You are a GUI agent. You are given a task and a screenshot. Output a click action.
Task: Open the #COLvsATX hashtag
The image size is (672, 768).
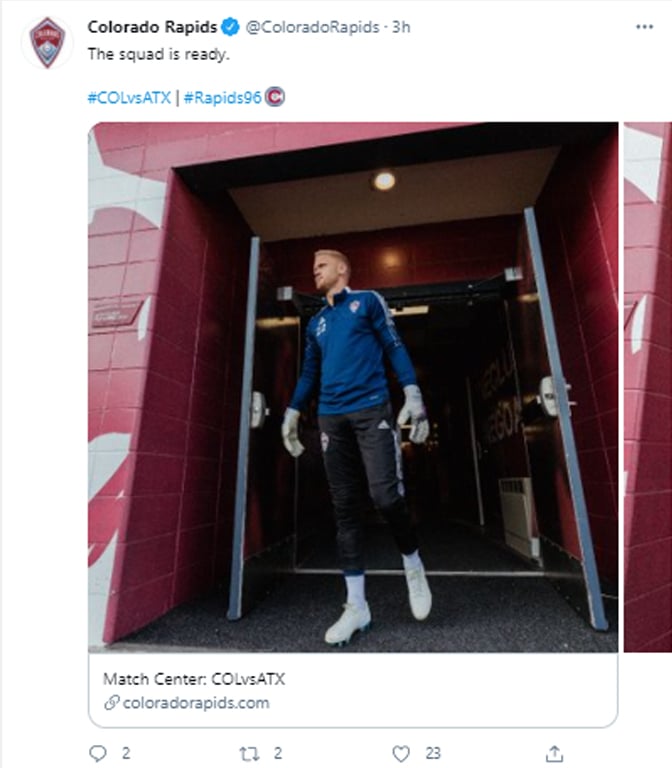[129, 97]
